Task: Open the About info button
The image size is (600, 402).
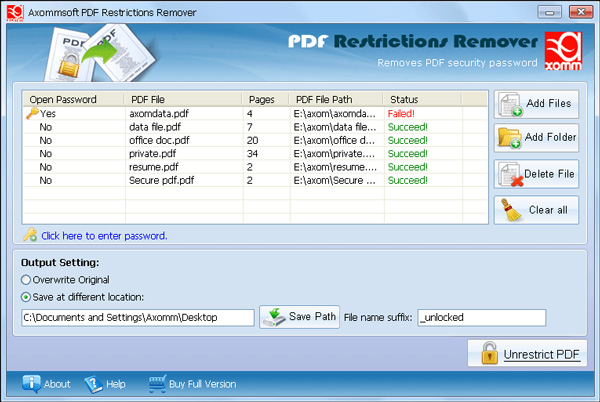Action: click(46, 384)
